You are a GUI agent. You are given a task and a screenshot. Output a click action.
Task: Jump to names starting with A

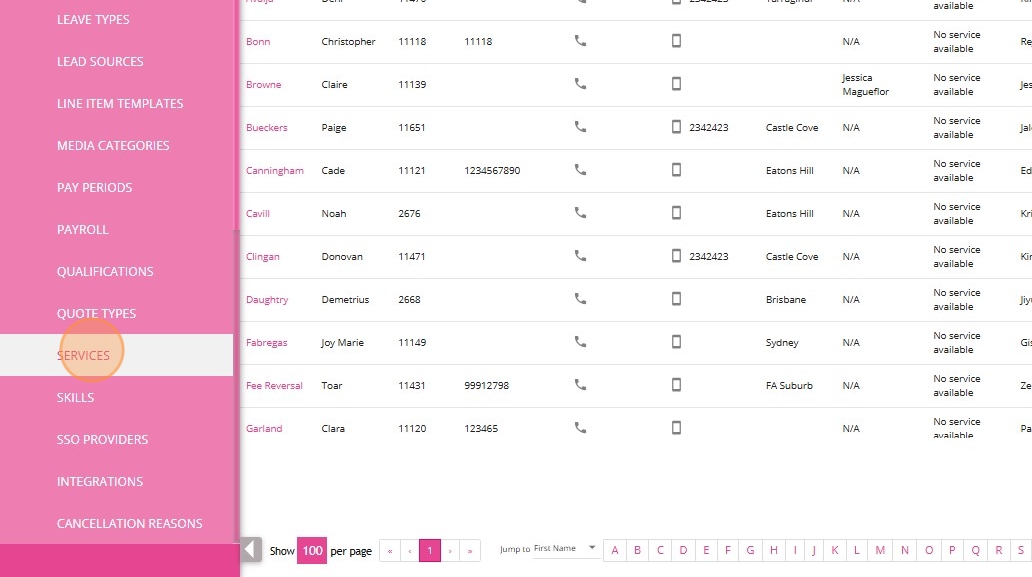click(615, 550)
